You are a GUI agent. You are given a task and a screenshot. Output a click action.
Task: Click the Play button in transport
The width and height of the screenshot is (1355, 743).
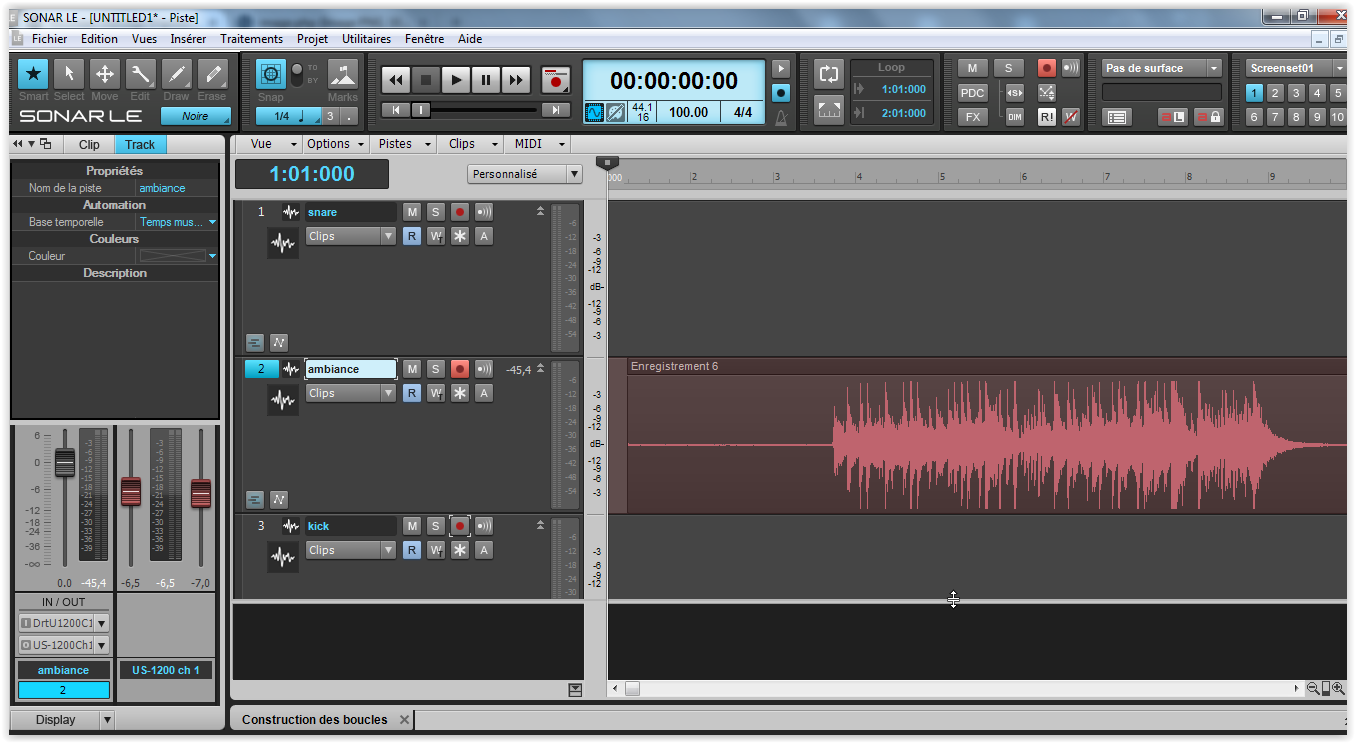pos(455,80)
